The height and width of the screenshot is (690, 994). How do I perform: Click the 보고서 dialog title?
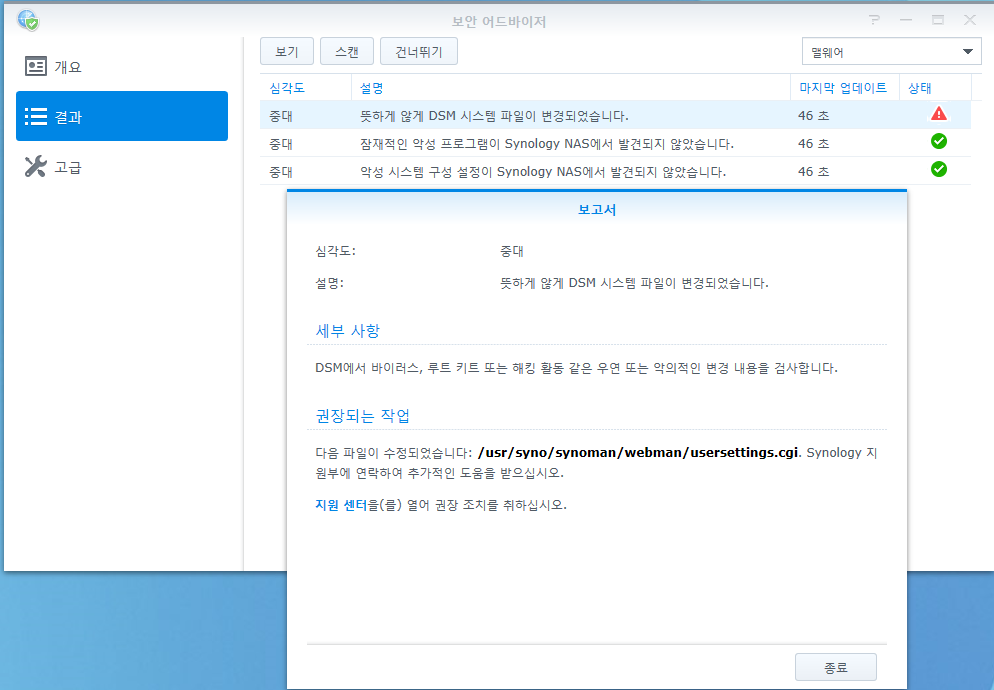click(597, 209)
